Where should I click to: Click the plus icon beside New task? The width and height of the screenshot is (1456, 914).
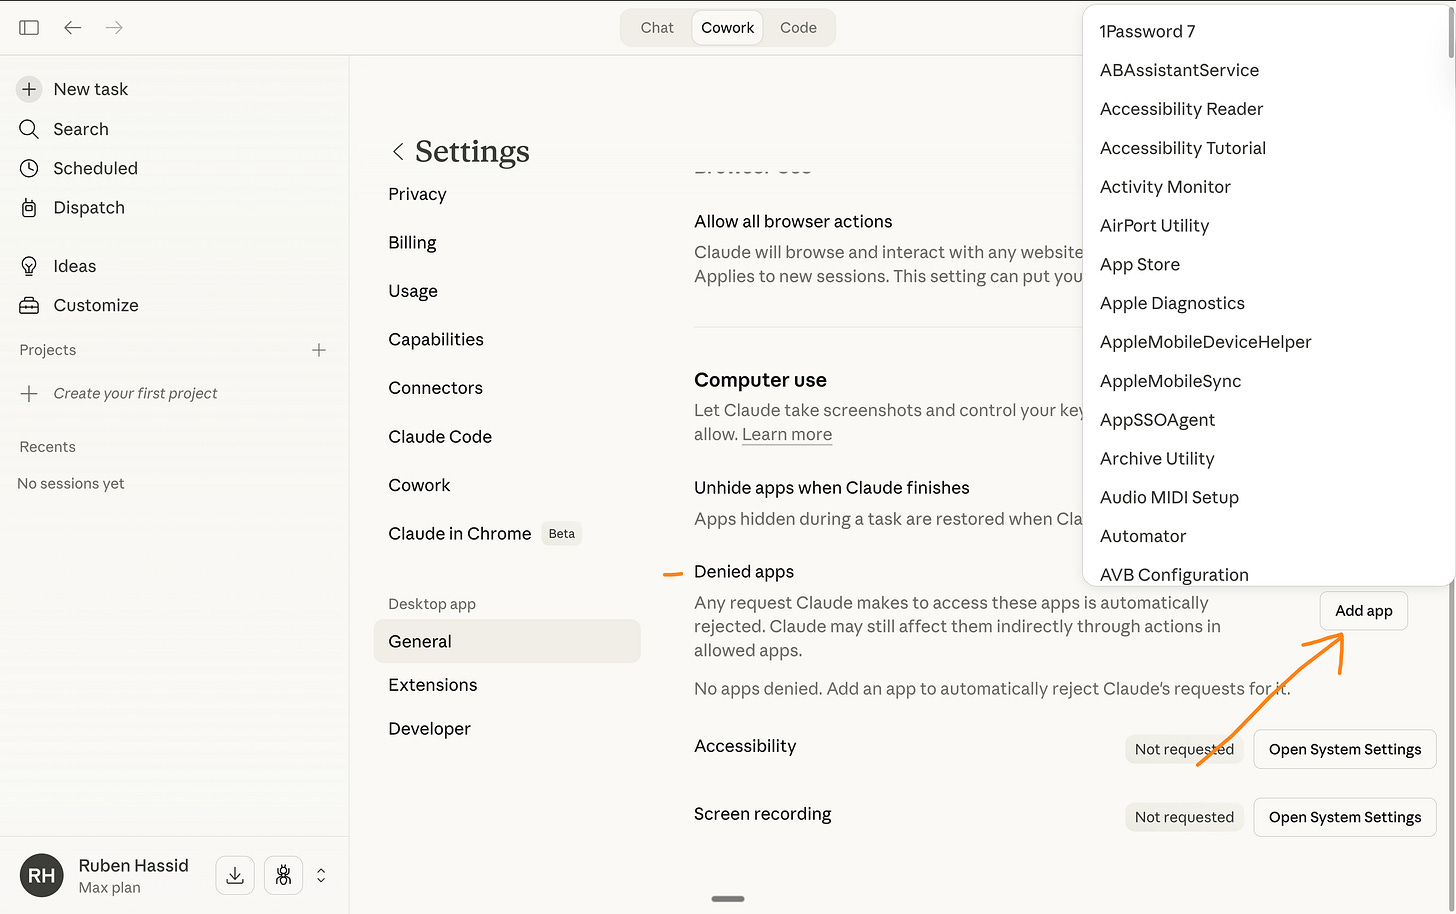29,89
